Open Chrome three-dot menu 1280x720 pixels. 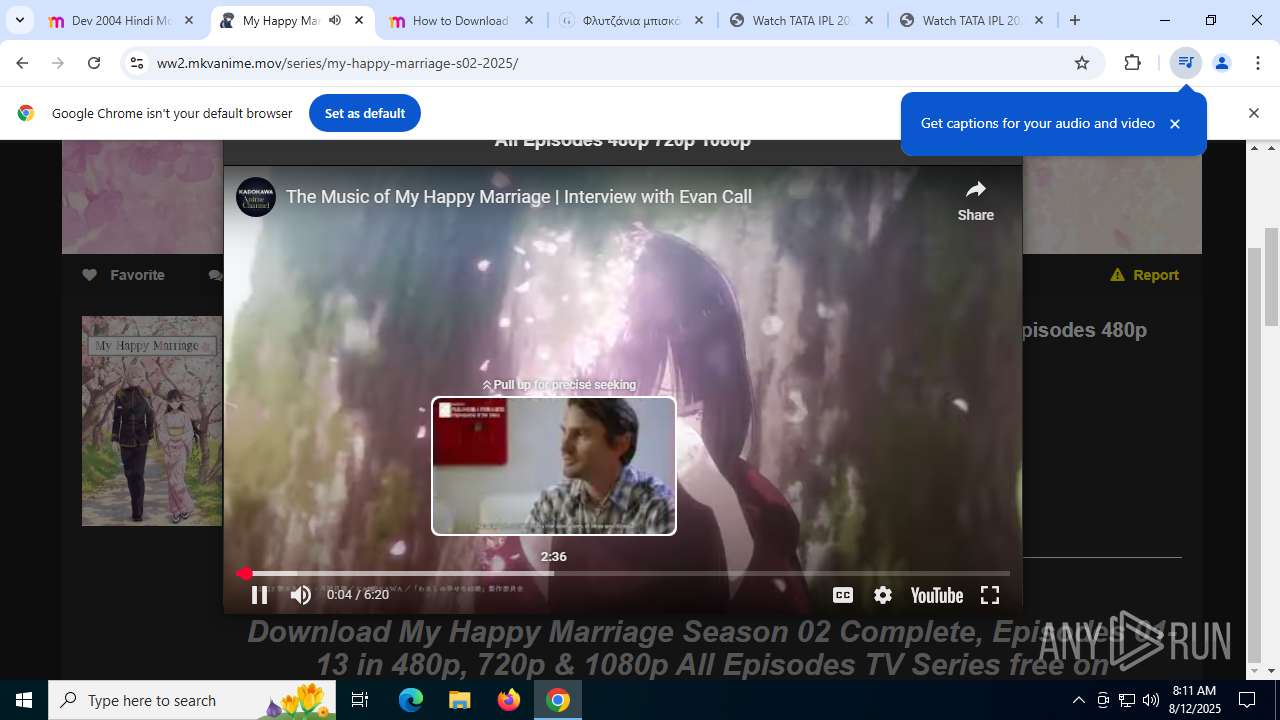click(1258, 63)
